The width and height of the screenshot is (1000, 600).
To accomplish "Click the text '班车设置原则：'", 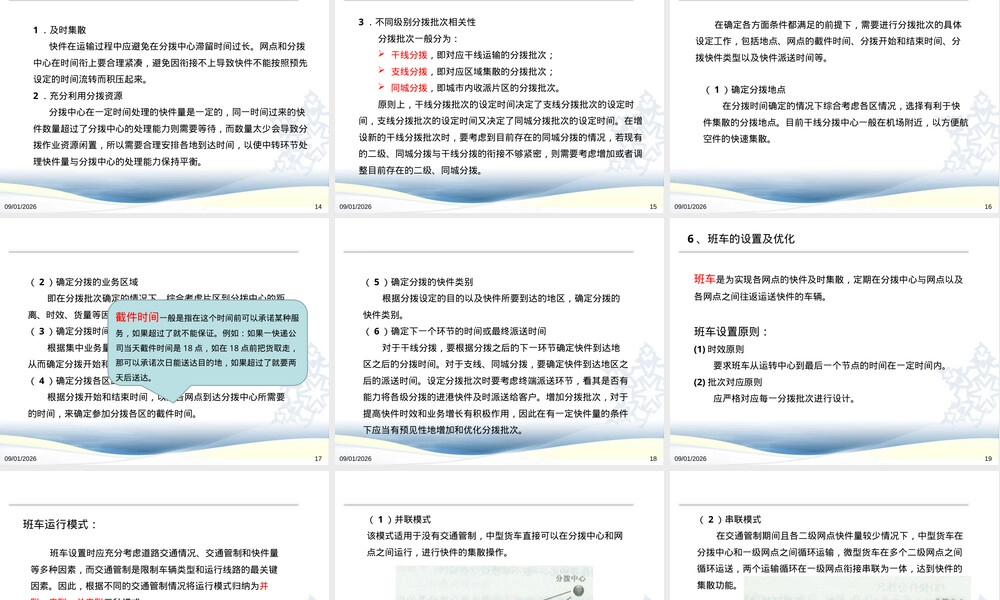I will pyautogui.click(x=732, y=332).
